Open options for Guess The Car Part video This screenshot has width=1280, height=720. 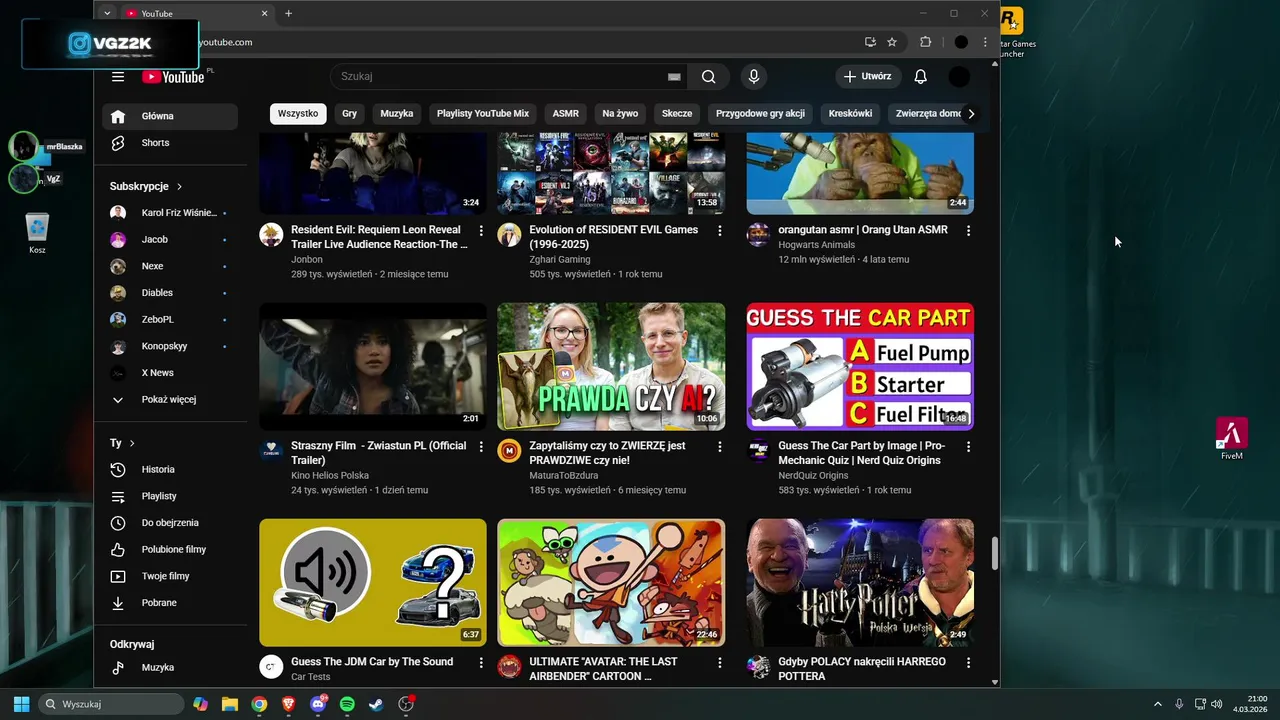(968, 447)
